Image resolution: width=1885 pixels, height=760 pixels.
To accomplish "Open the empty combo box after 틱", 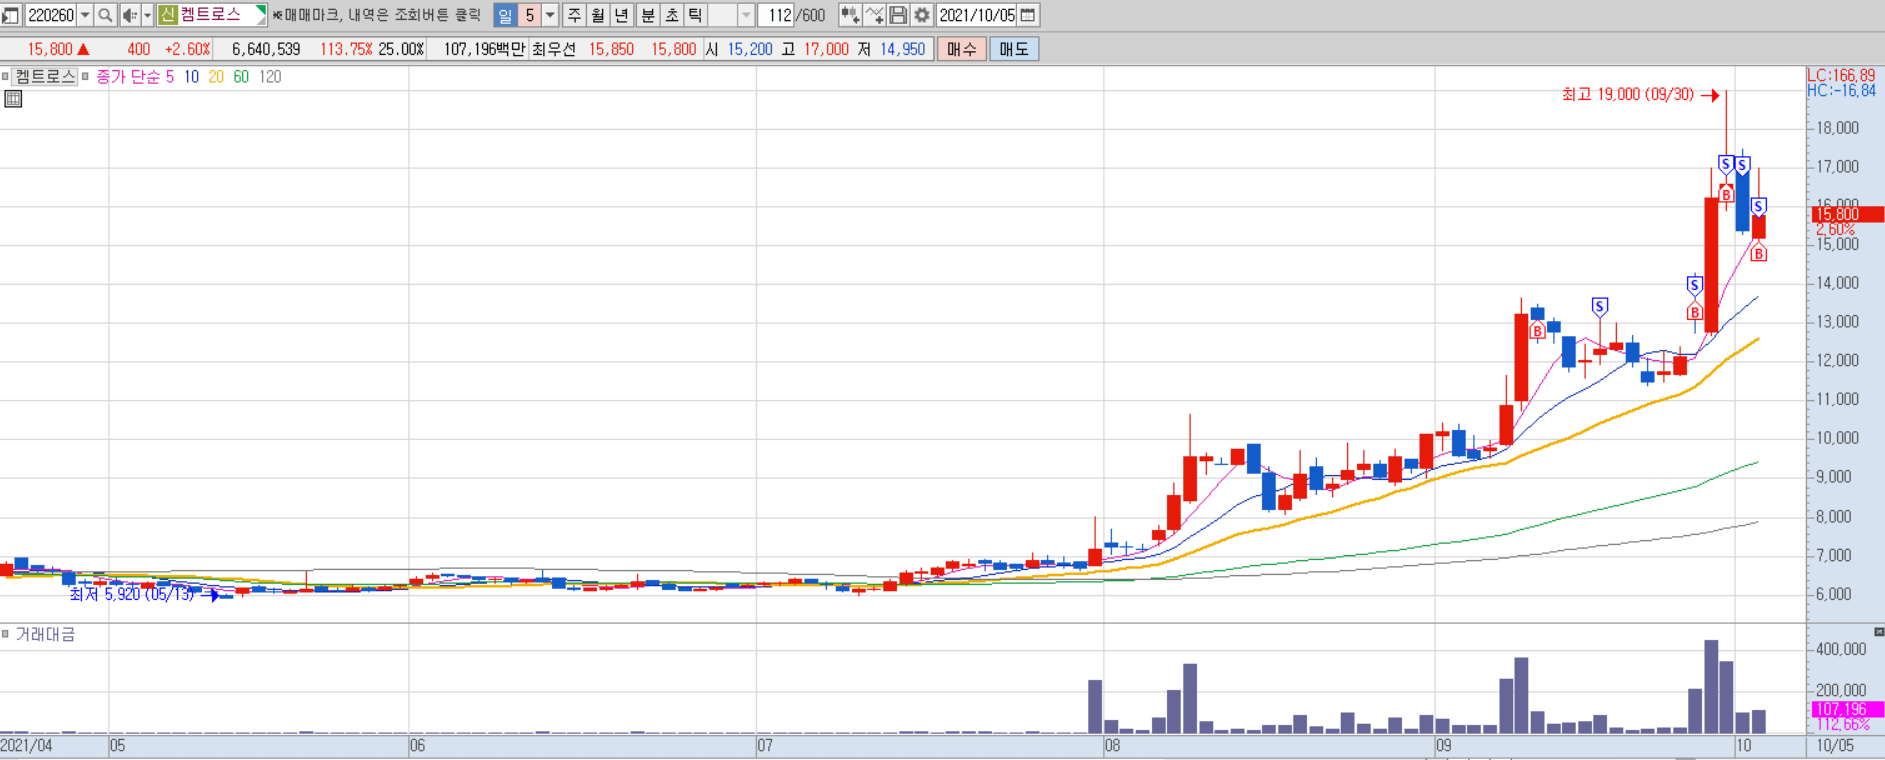I will 732,15.
